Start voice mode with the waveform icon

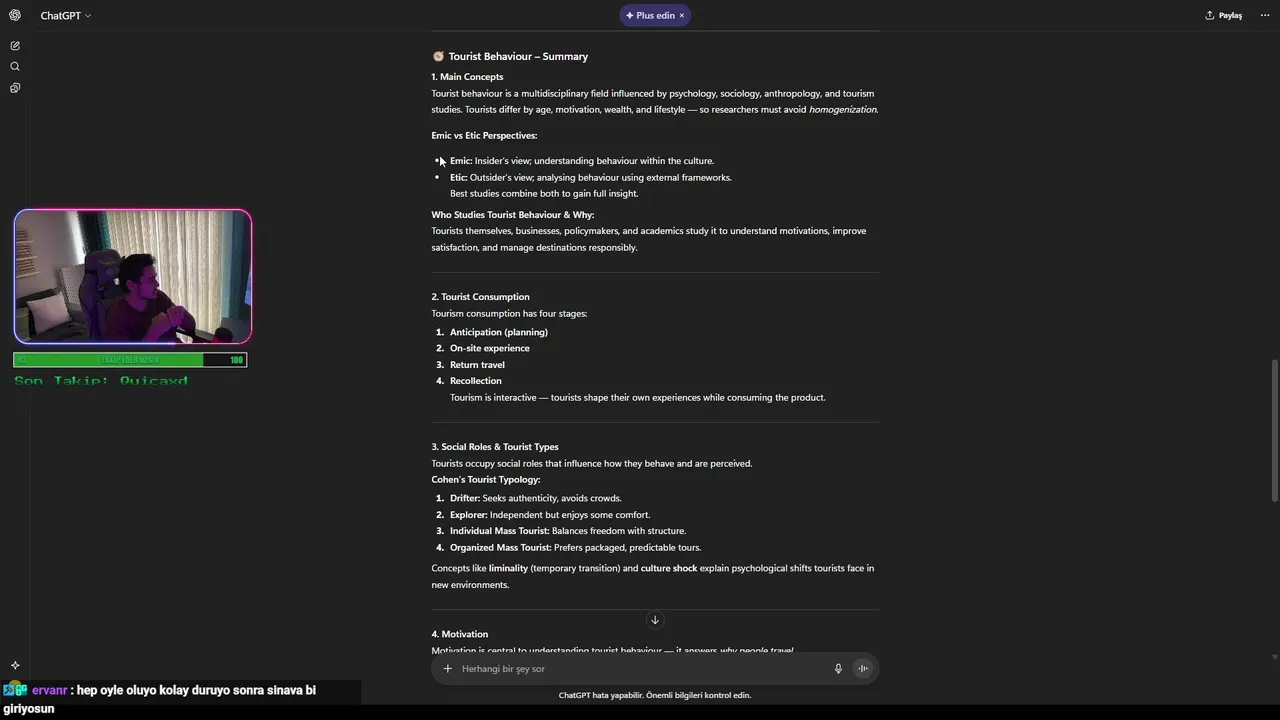(x=863, y=669)
